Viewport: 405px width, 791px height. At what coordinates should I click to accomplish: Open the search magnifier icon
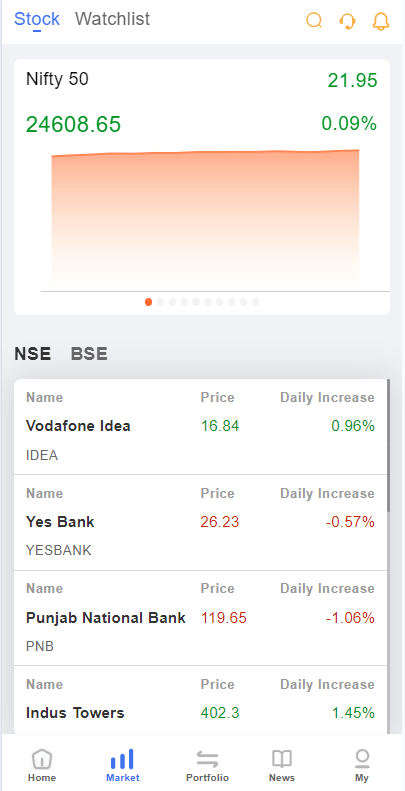coord(314,21)
